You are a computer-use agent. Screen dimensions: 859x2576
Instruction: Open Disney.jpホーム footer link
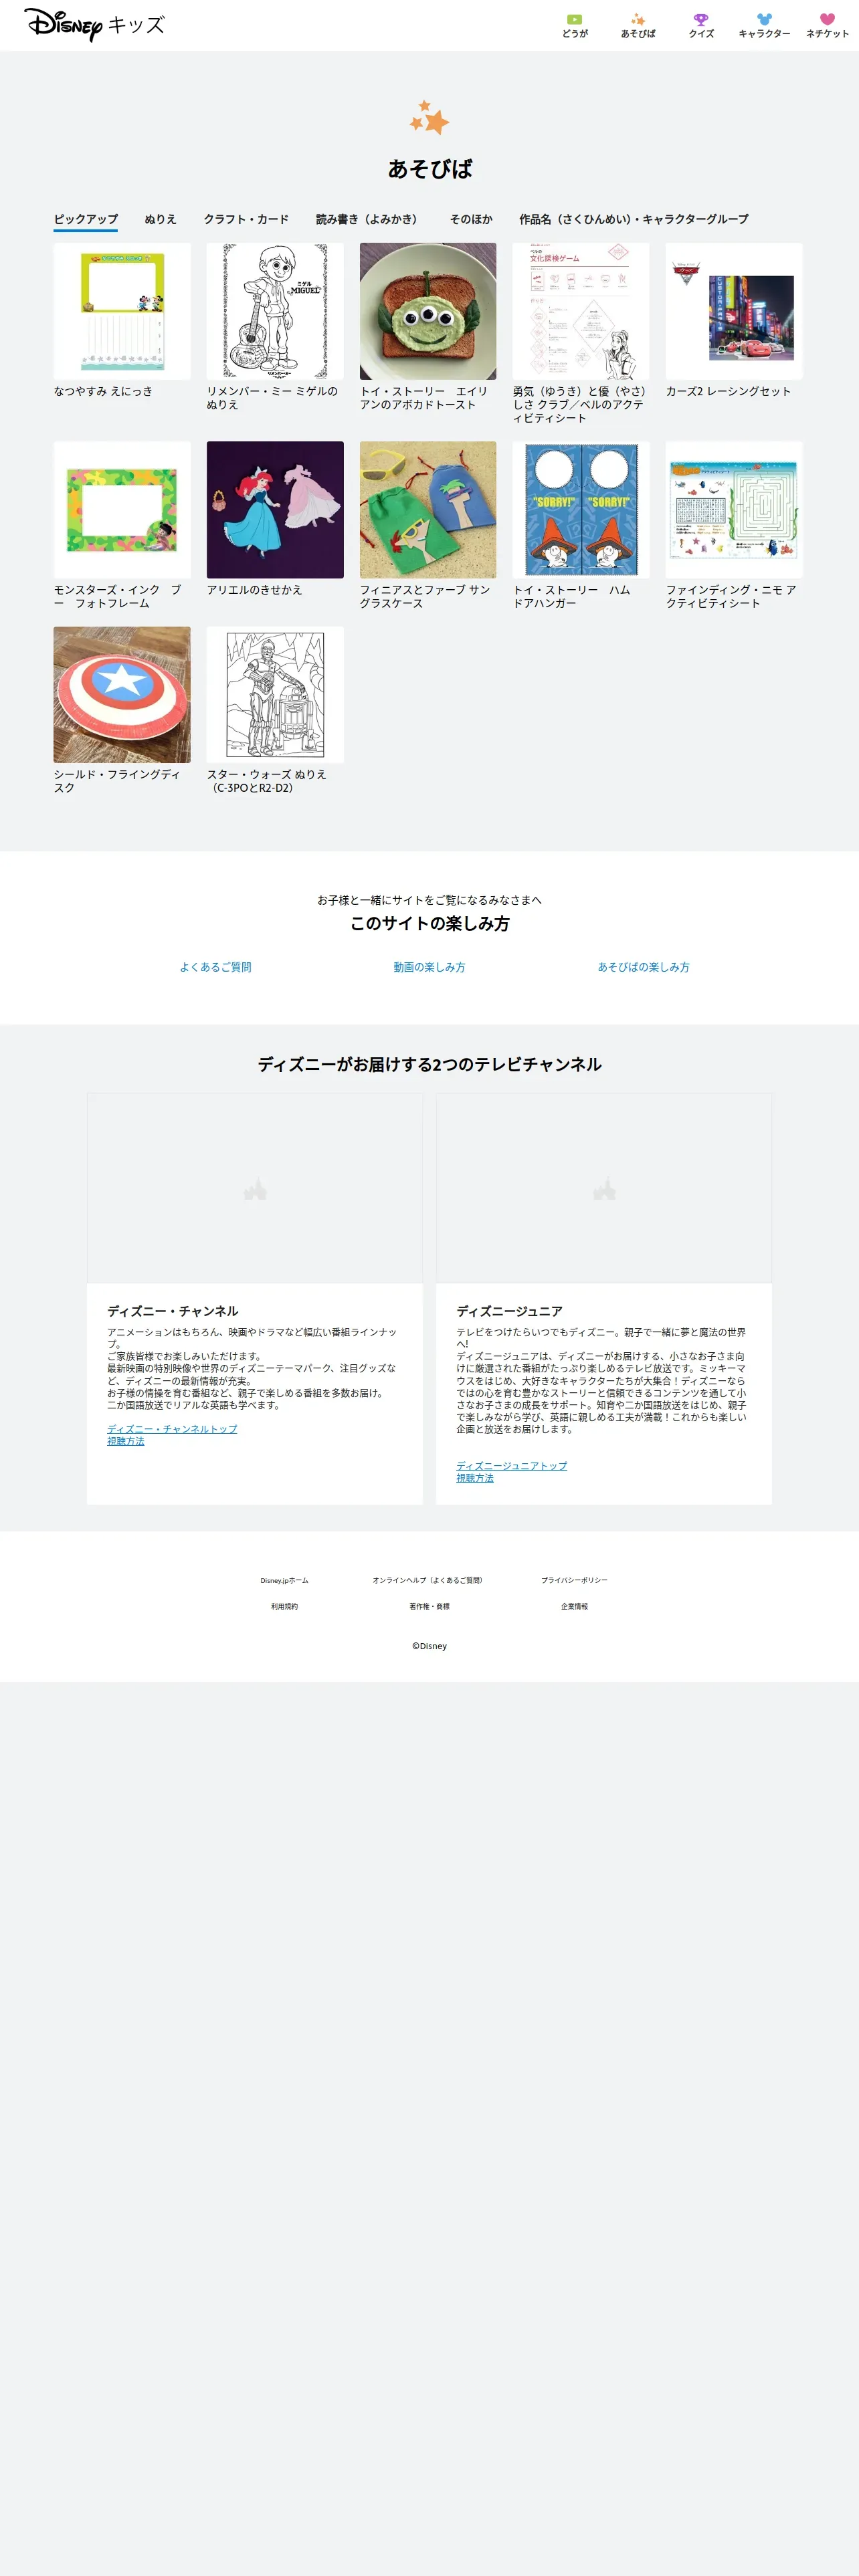click(284, 1580)
